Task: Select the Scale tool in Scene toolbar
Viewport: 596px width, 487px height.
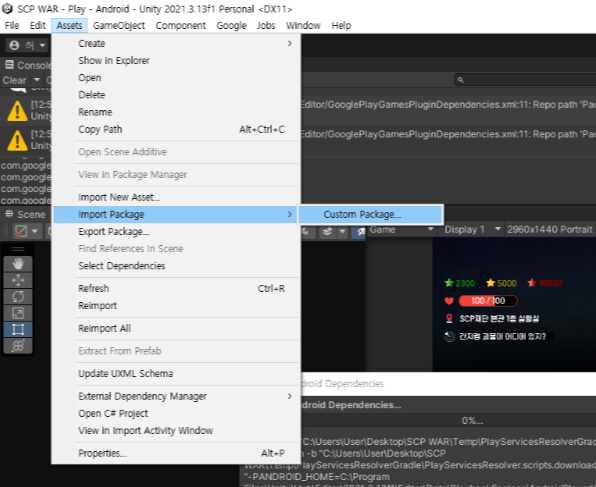Action: tap(18, 313)
